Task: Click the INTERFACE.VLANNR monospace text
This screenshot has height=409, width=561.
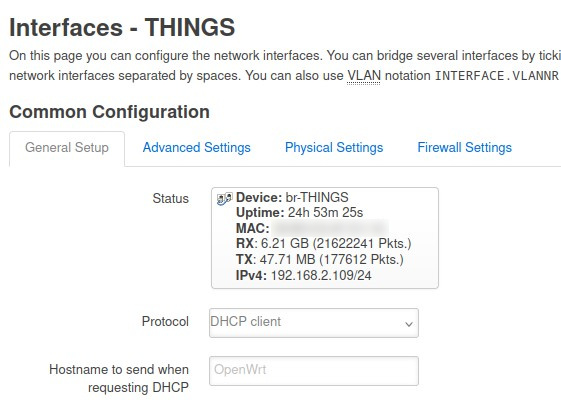Action: click(x=497, y=76)
